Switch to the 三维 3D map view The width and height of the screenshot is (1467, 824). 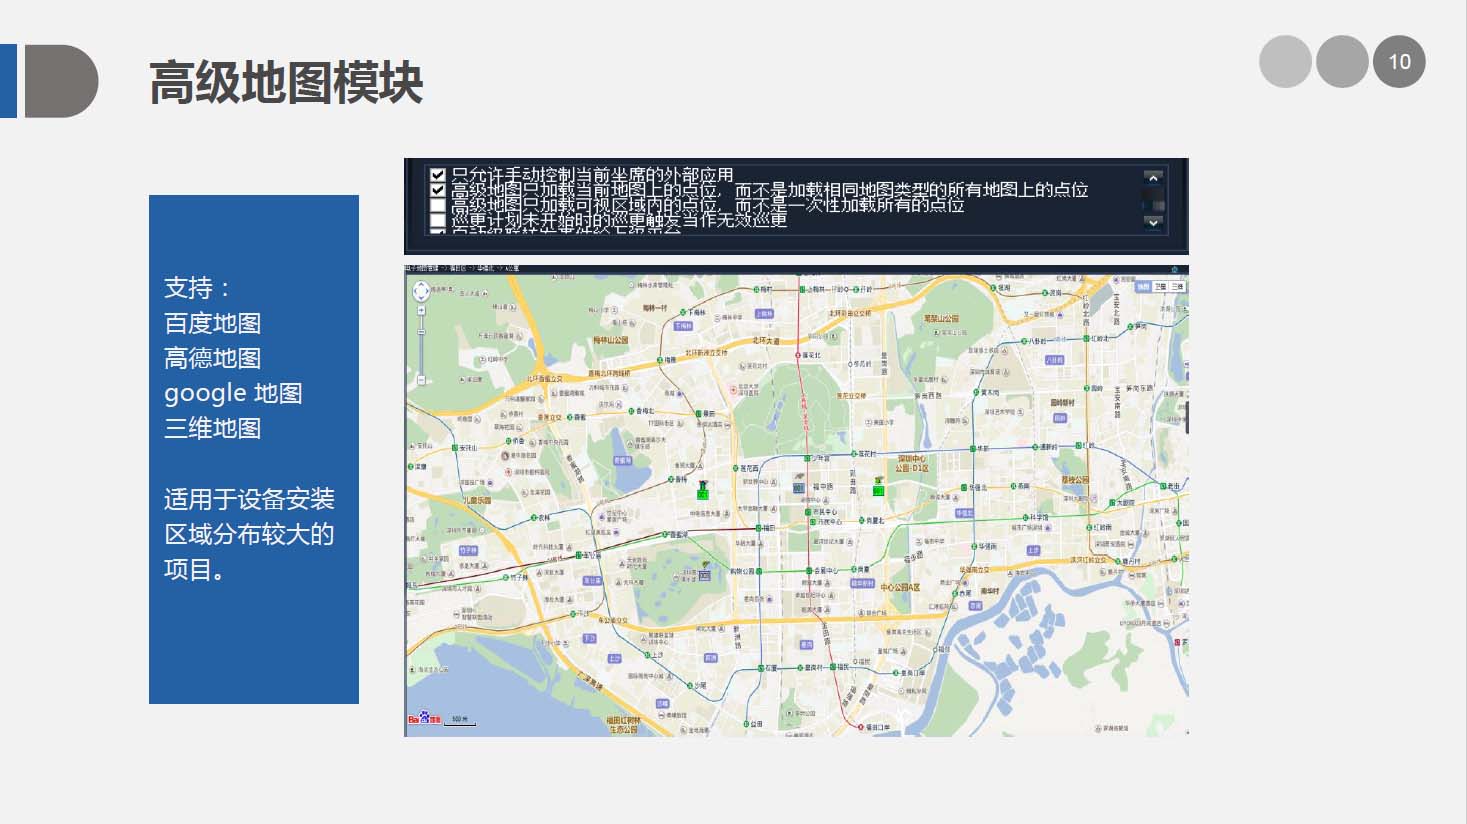point(1177,287)
